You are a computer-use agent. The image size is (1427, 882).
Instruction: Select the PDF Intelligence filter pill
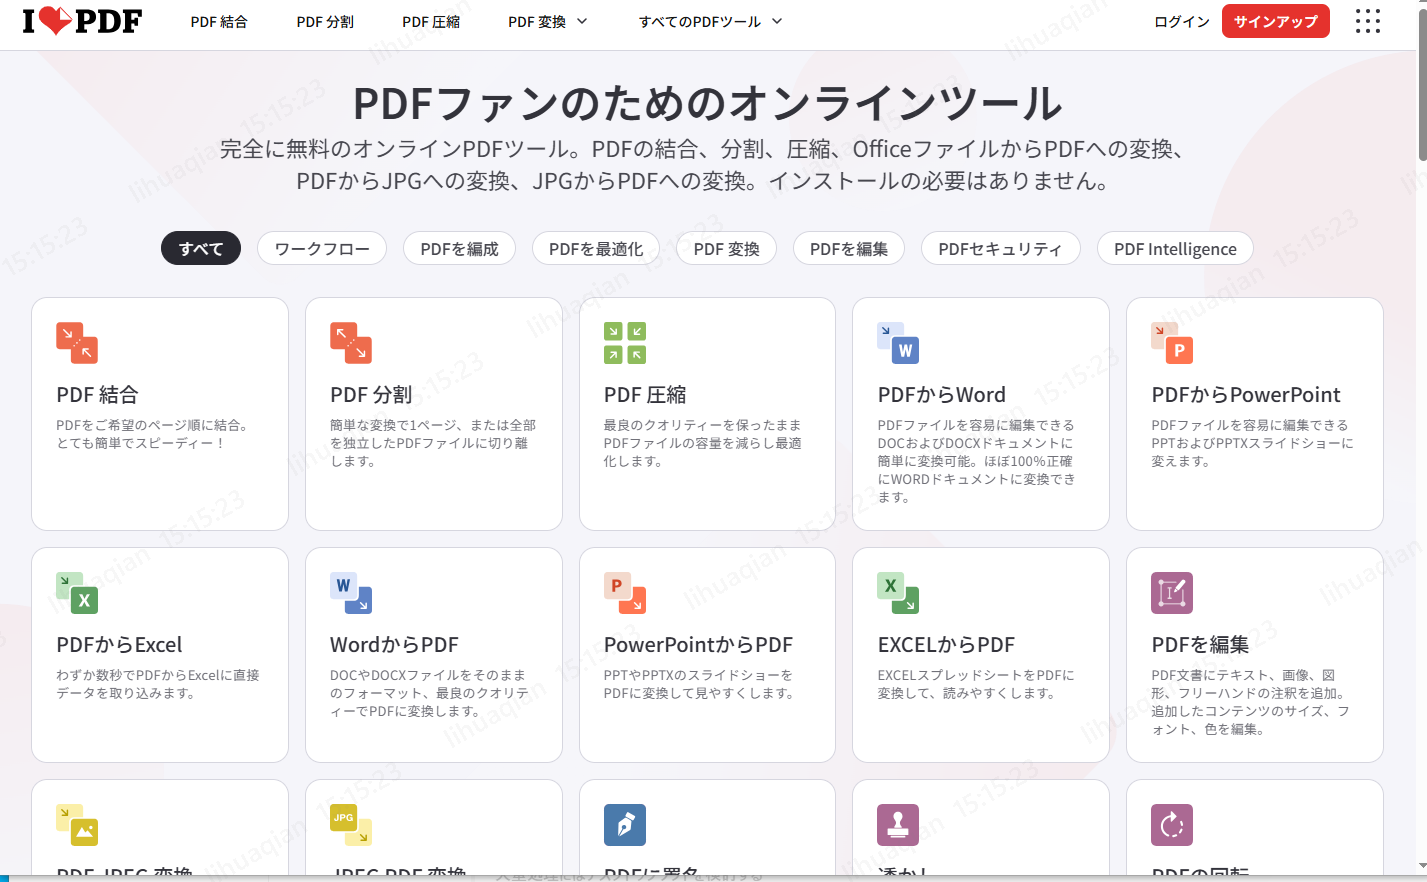point(1175,249)
